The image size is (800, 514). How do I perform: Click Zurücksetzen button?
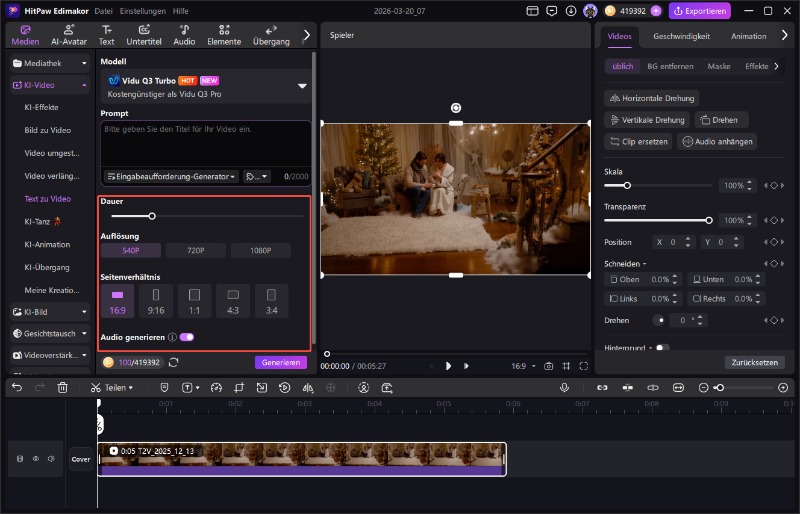tap(755, 362)
